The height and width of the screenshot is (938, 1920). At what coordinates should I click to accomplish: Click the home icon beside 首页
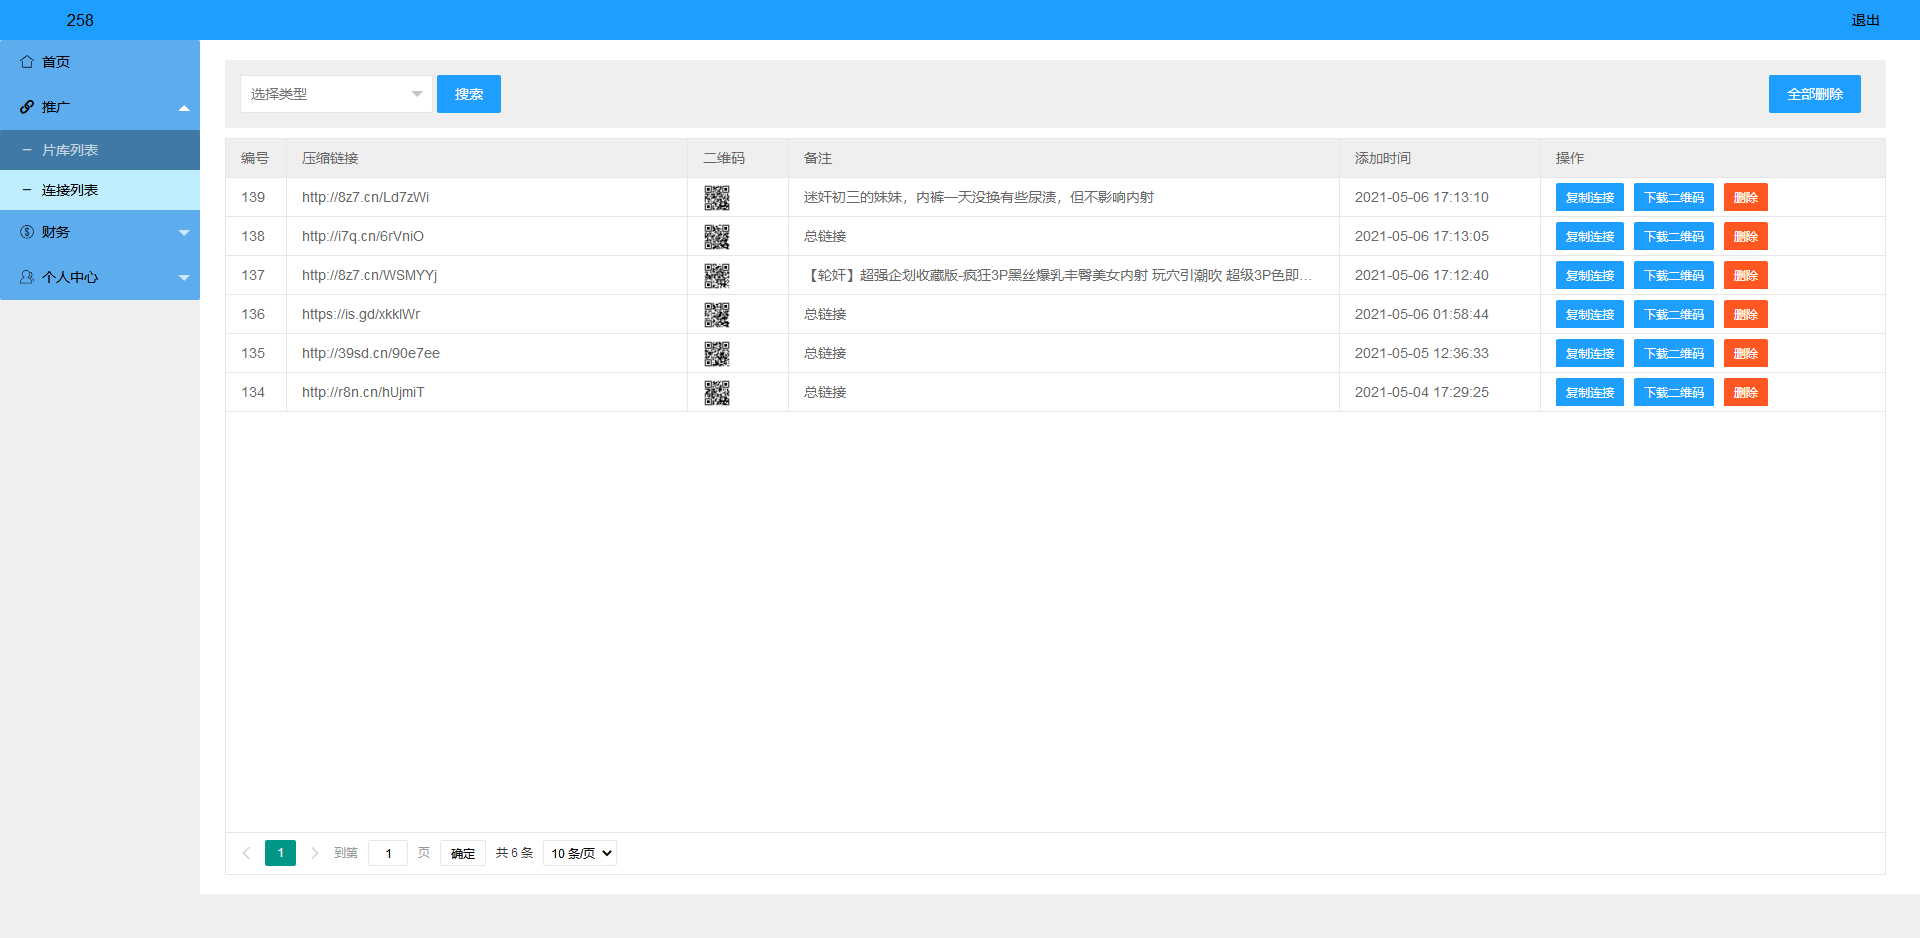tap(27, 62)
